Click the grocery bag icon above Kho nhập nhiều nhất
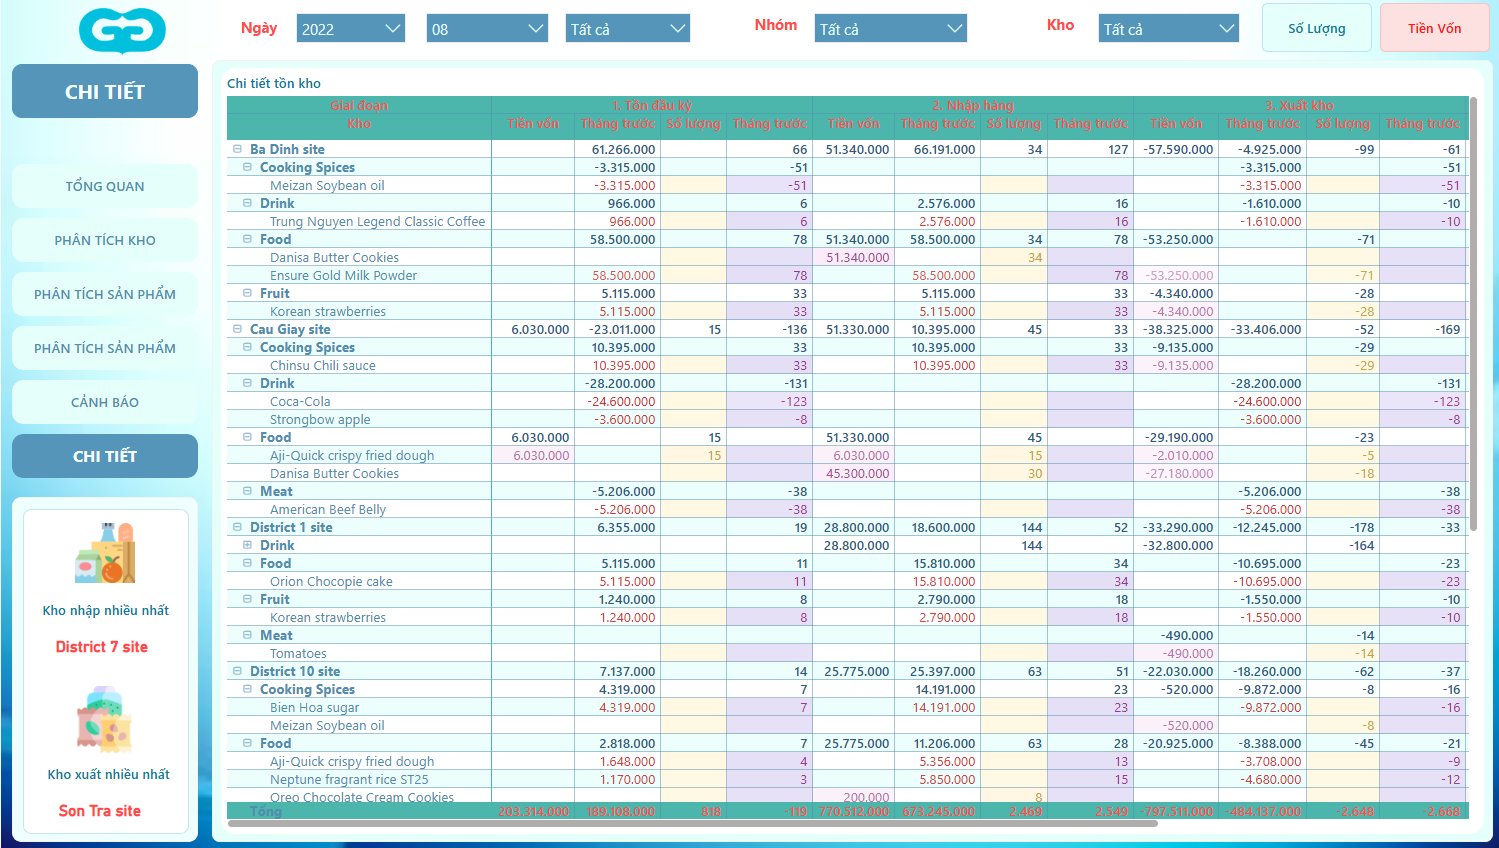This screenshot has width=1499, height=848. pos(105,553)
